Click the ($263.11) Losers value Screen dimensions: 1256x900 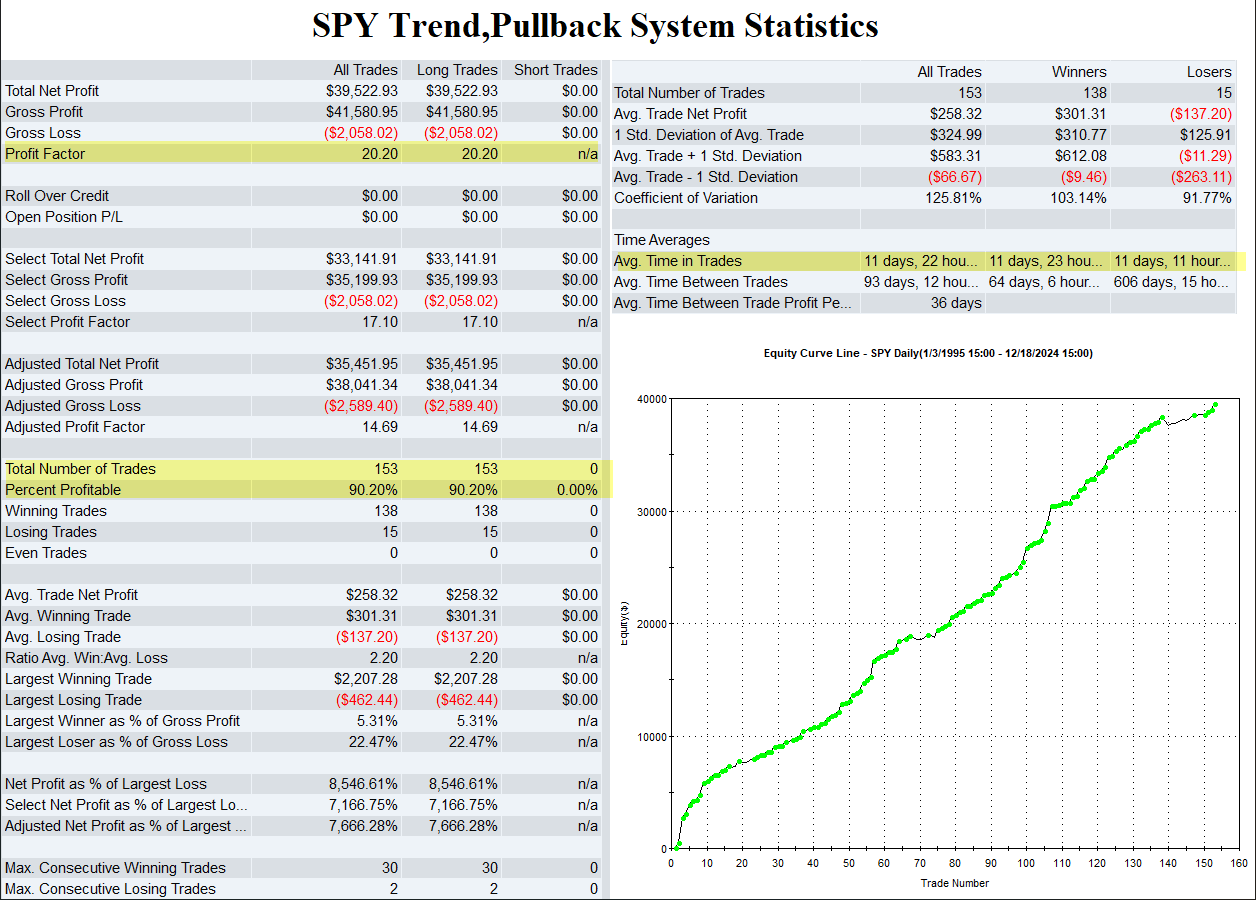click(x=1200, y=177)
